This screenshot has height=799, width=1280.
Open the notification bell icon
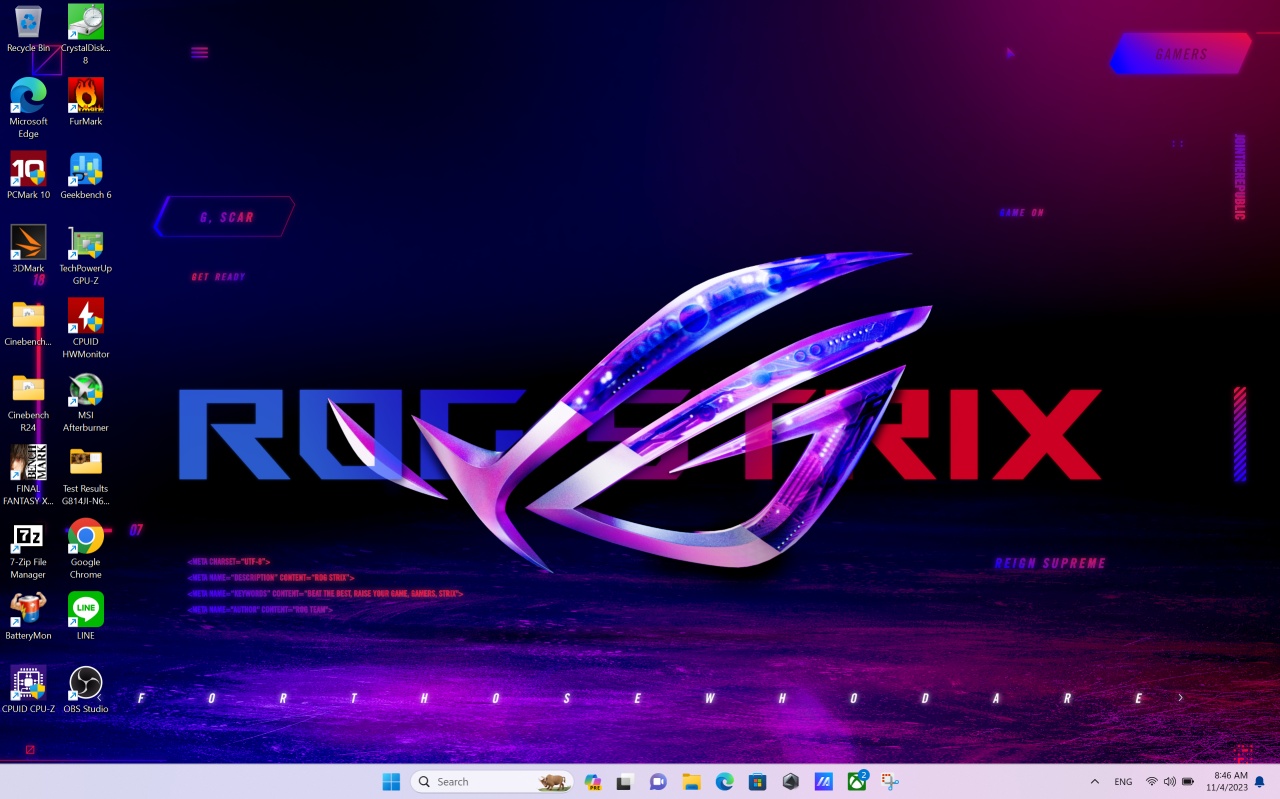pos(1260,782)
